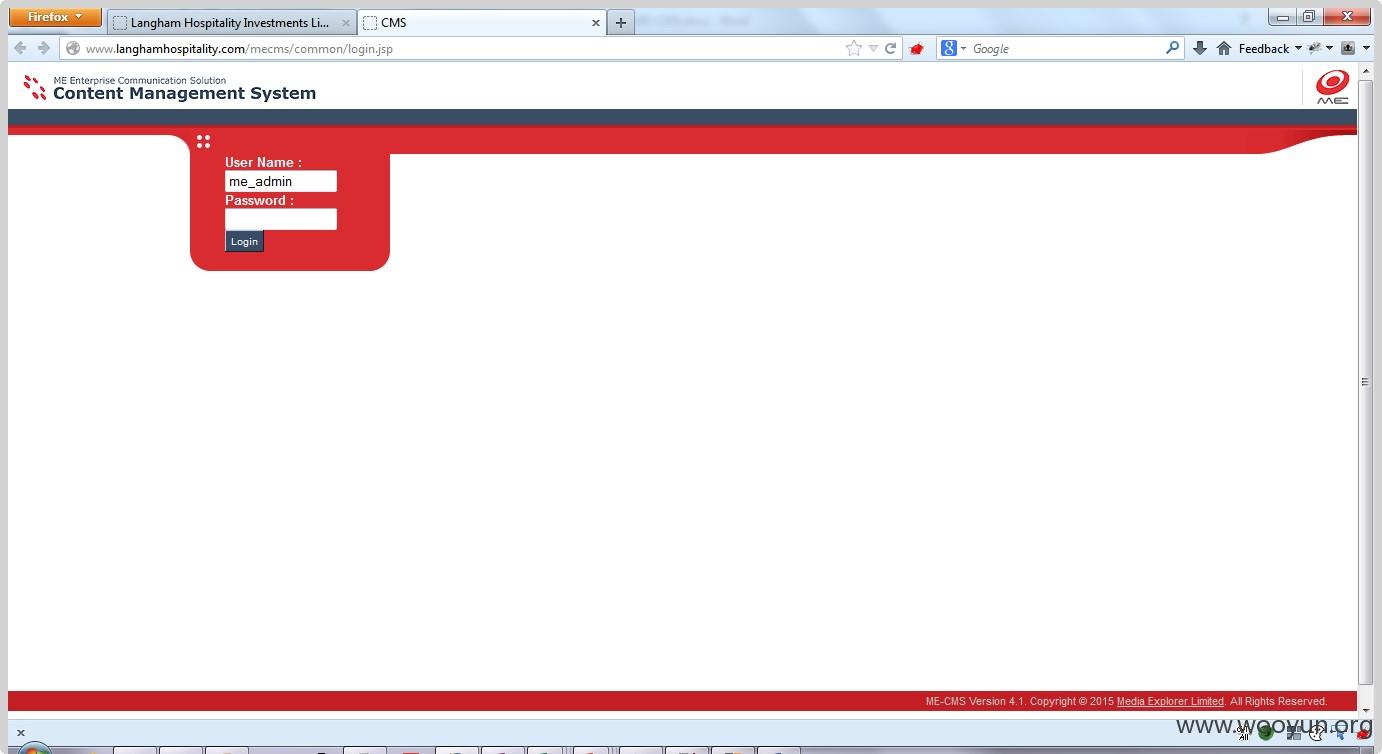Go to the Home page icon
The image size is (1382, 754).
[1224, 48]
